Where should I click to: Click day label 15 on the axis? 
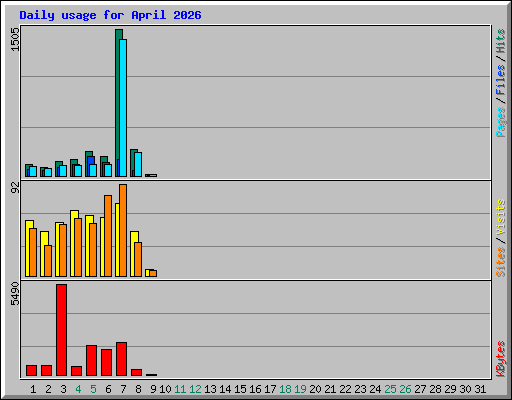(240, 389)
